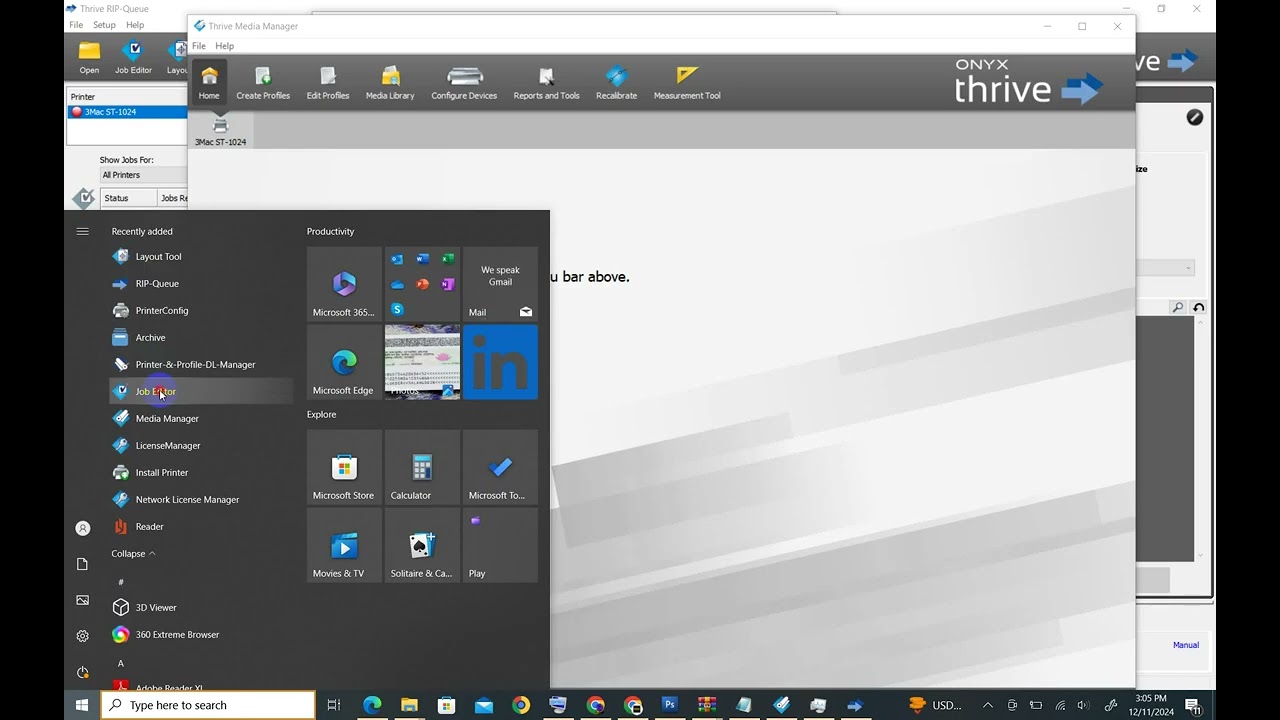This screenshot has width=1280, height=720.
Task: Open the Movies & TV tile
Action: coord(344,545)
